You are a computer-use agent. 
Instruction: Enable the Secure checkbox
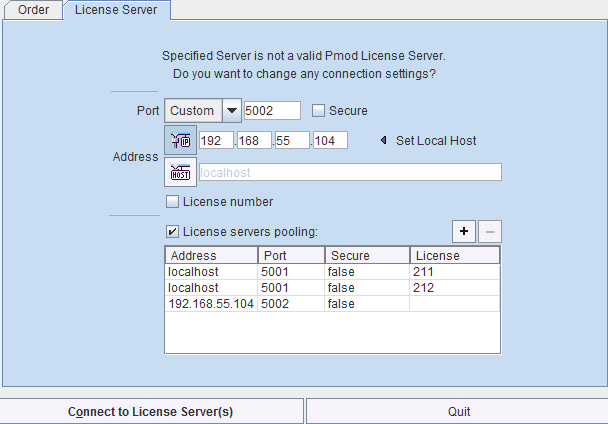pos(318,111)
